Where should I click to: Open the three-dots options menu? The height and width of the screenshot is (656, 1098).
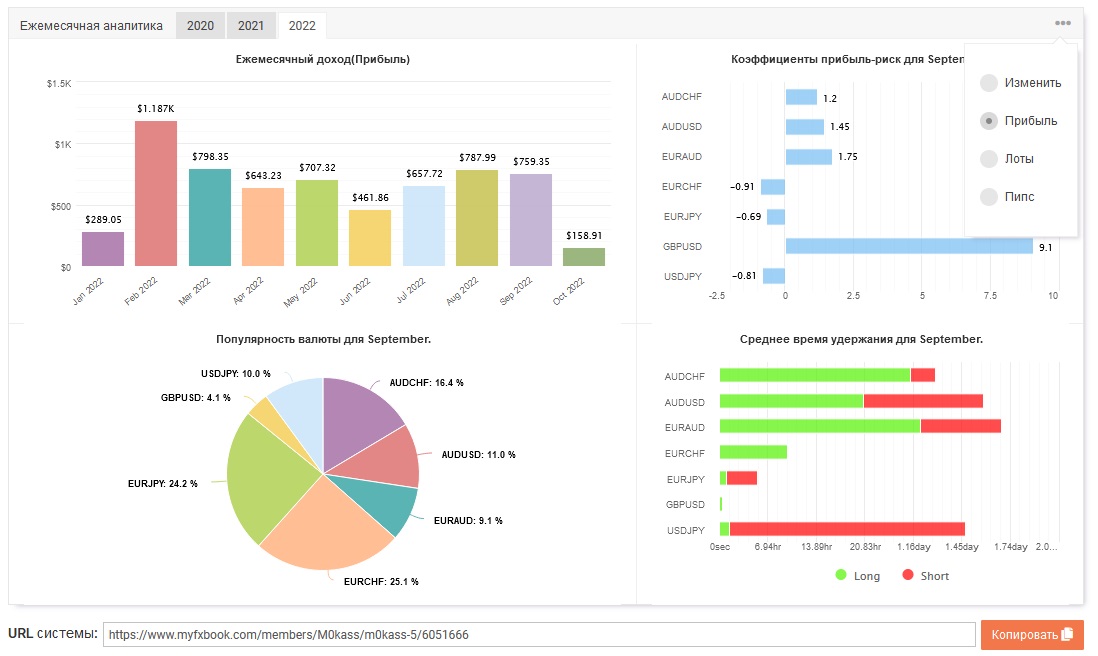(1062, 23)
